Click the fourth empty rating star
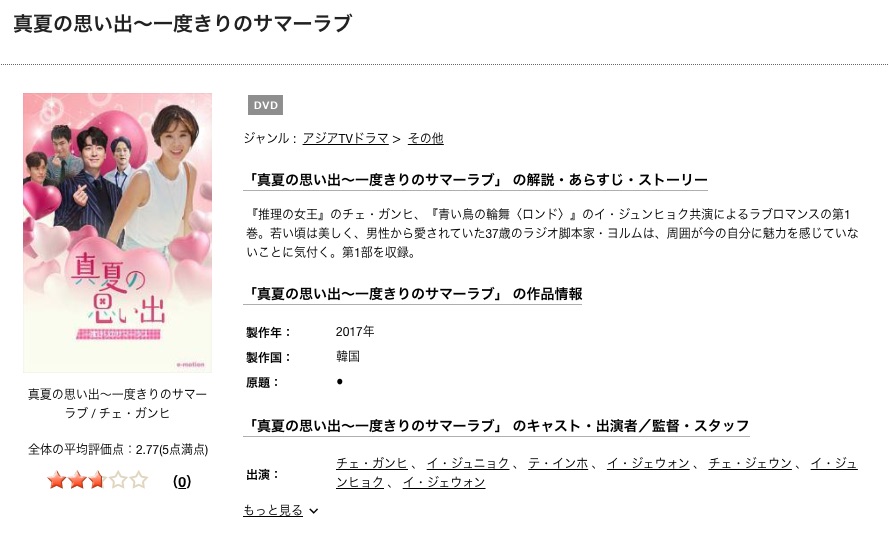The height and width of the screenshot is (542, 888). point(118,480)
